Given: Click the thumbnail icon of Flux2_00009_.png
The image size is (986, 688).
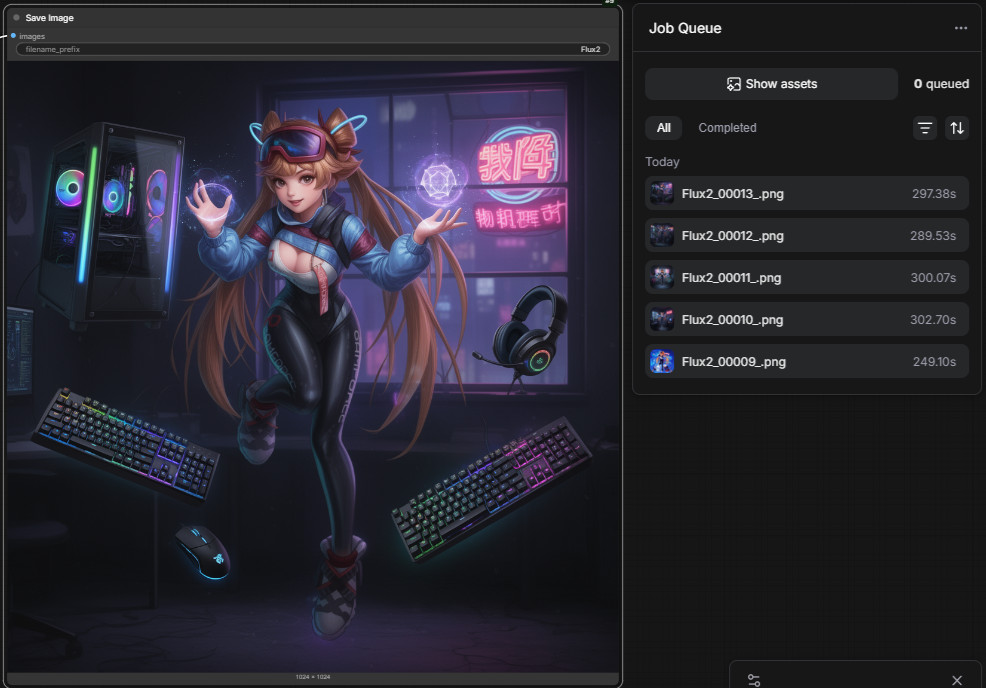Looking at the screenshot, I should [662, 362].
